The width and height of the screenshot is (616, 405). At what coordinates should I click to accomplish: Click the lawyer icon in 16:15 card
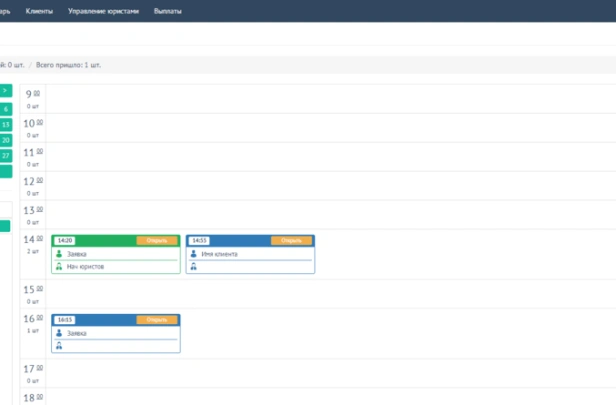pyautogui.click(x=59, y=346)
